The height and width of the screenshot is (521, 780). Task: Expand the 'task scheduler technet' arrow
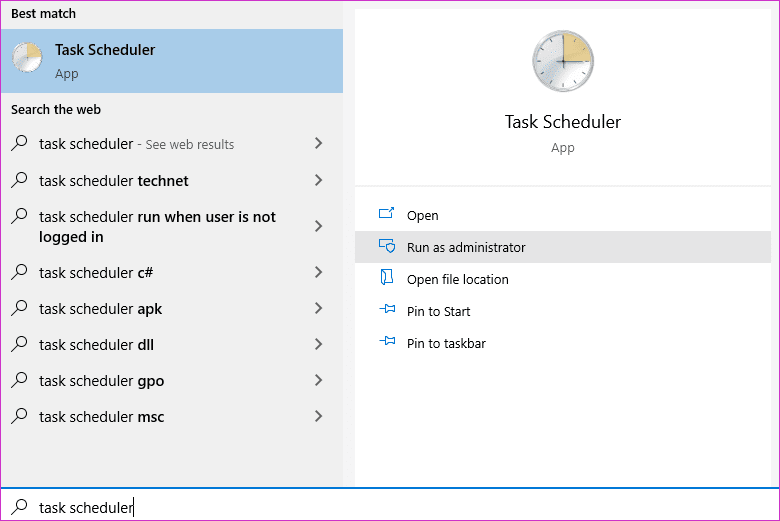(x=318, y=180)
